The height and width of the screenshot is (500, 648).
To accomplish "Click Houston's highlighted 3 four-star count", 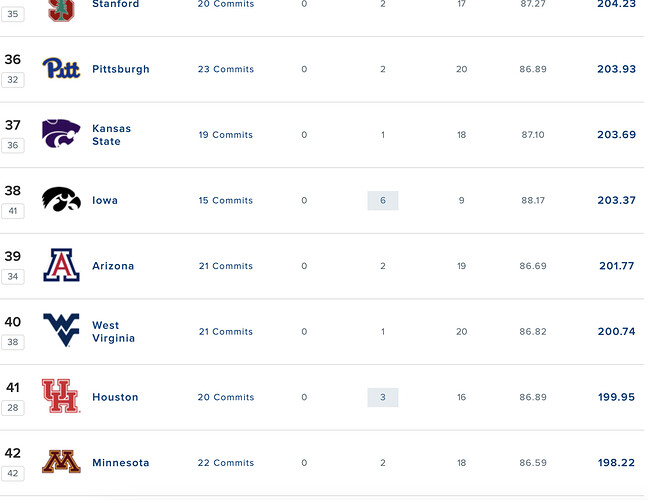I will coord(383,397).
